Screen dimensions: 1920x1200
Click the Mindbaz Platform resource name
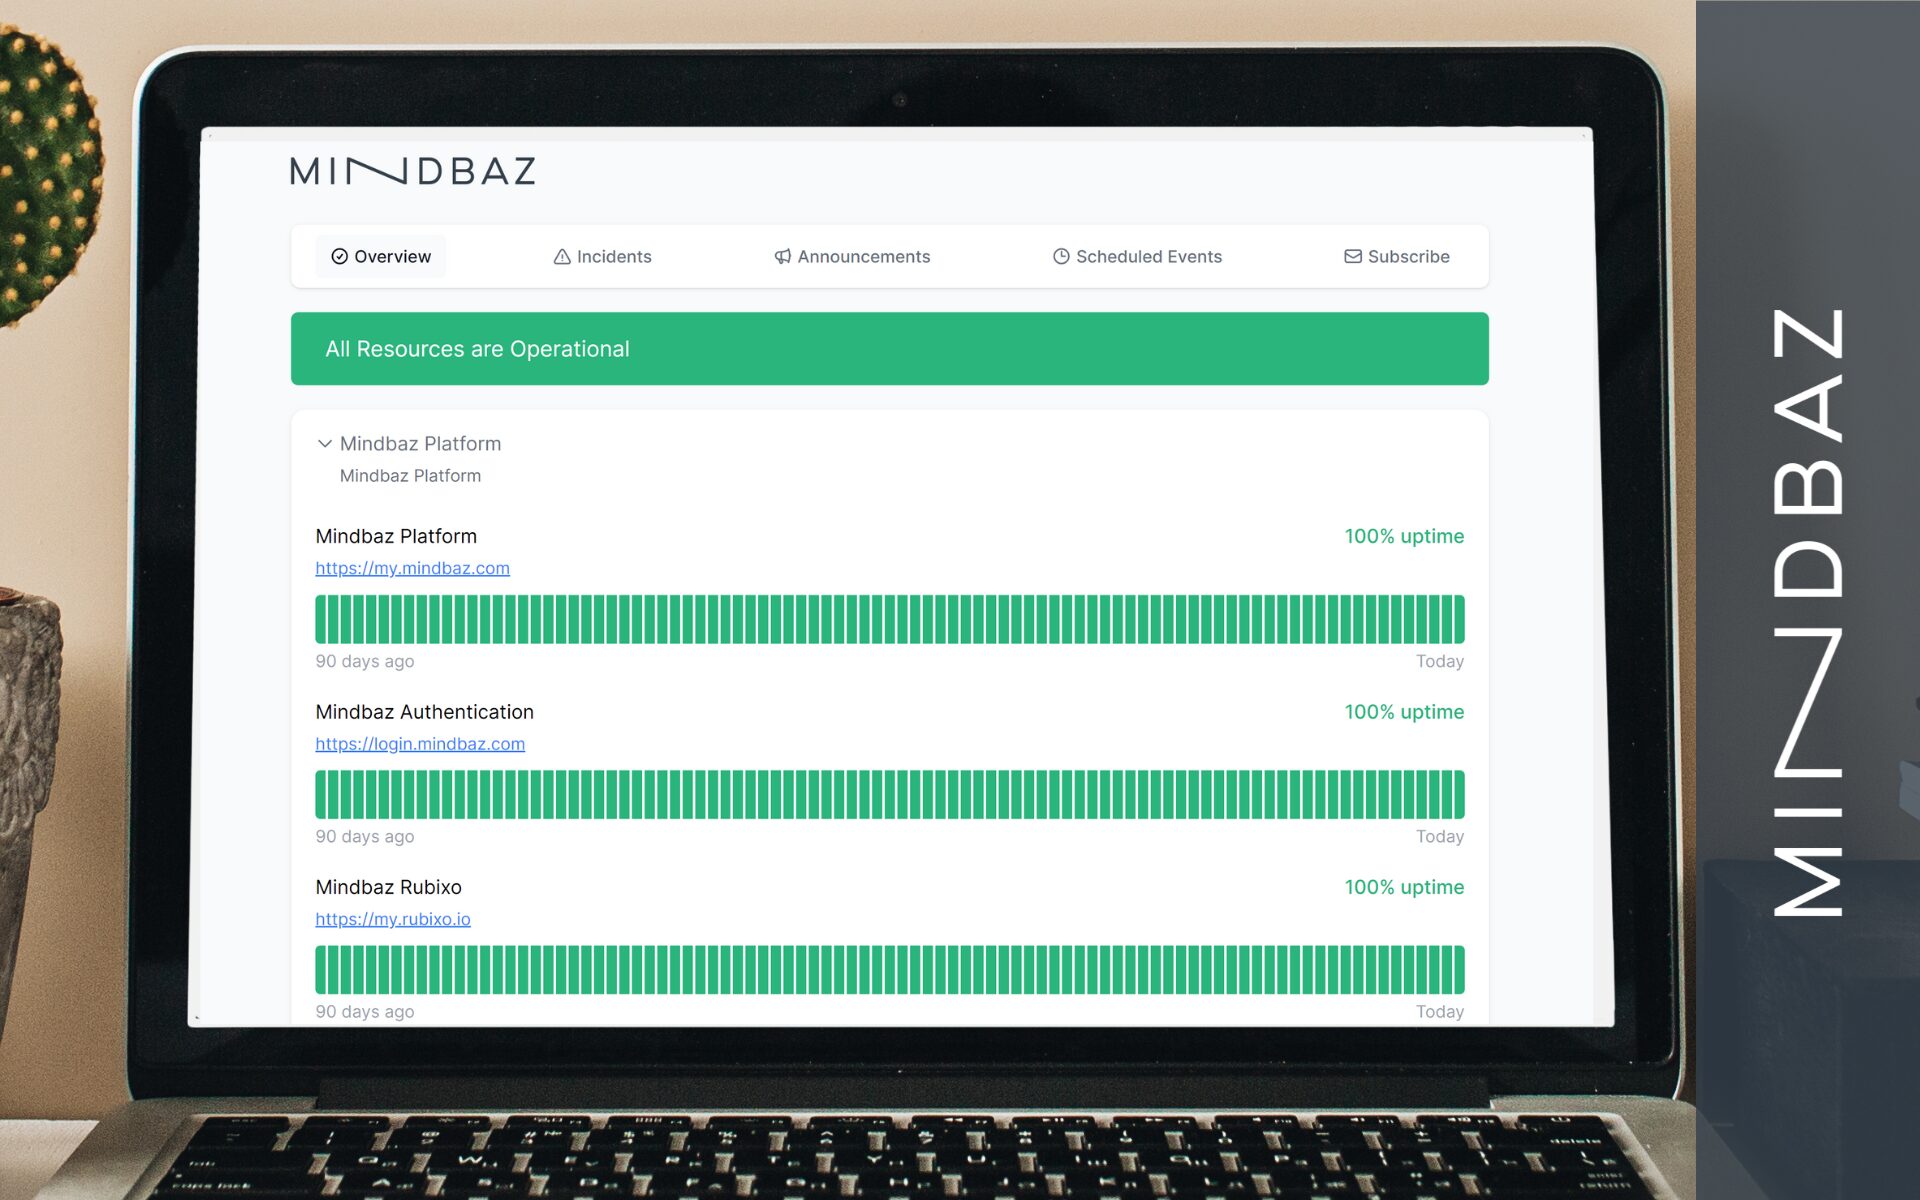point(396,537)
